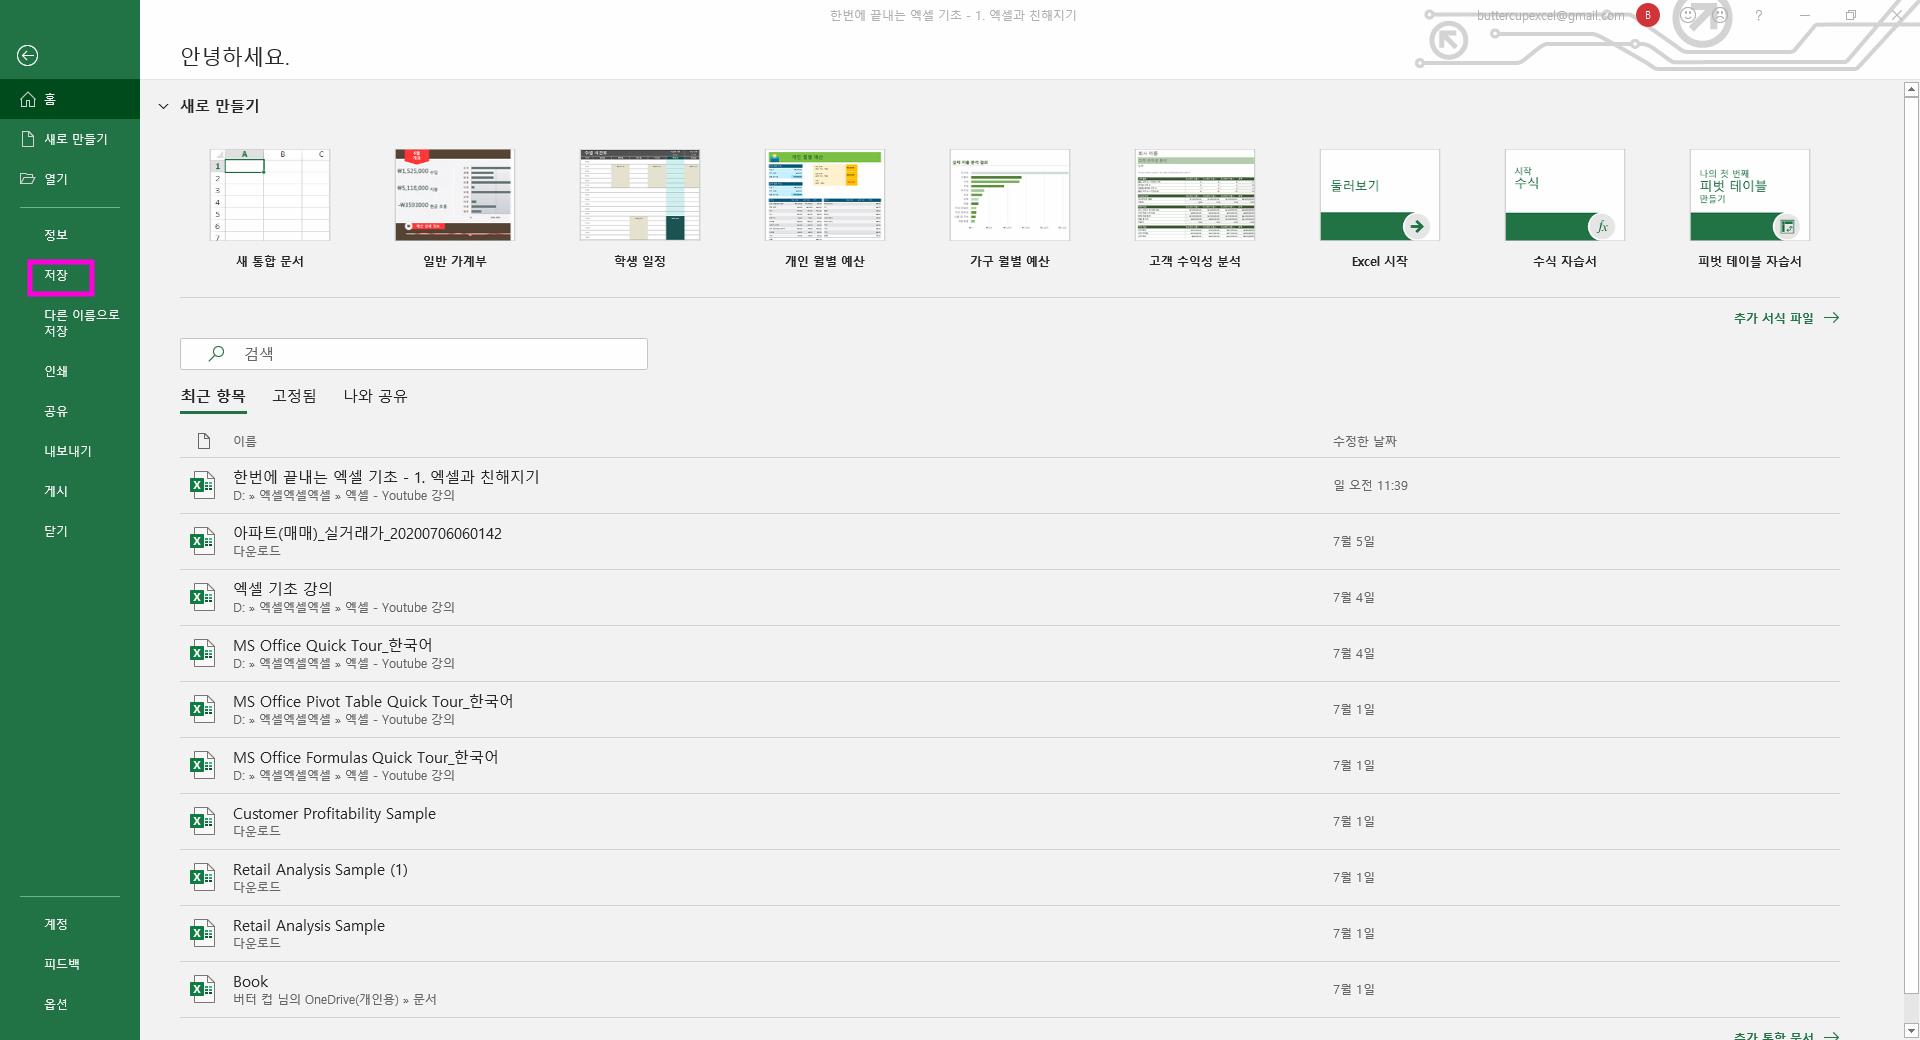Open 피드백 feedback page
This screenshot has width=1920, height=1040.
click(70, 964)
